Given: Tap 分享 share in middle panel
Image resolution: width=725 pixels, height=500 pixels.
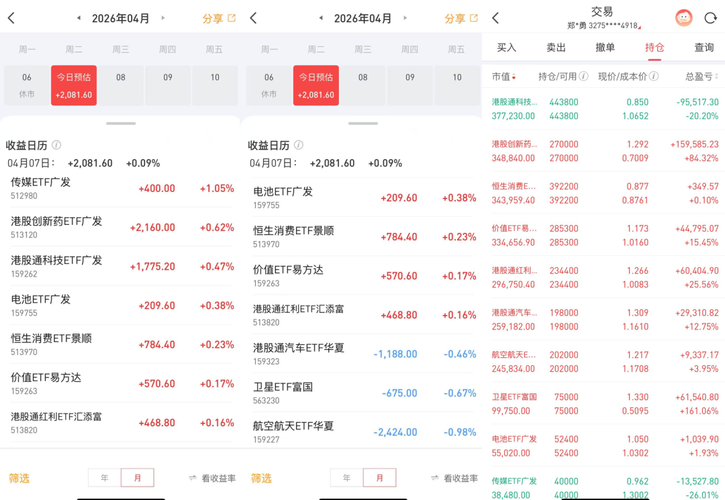Looking at the screenshot, I should [461, 19].
